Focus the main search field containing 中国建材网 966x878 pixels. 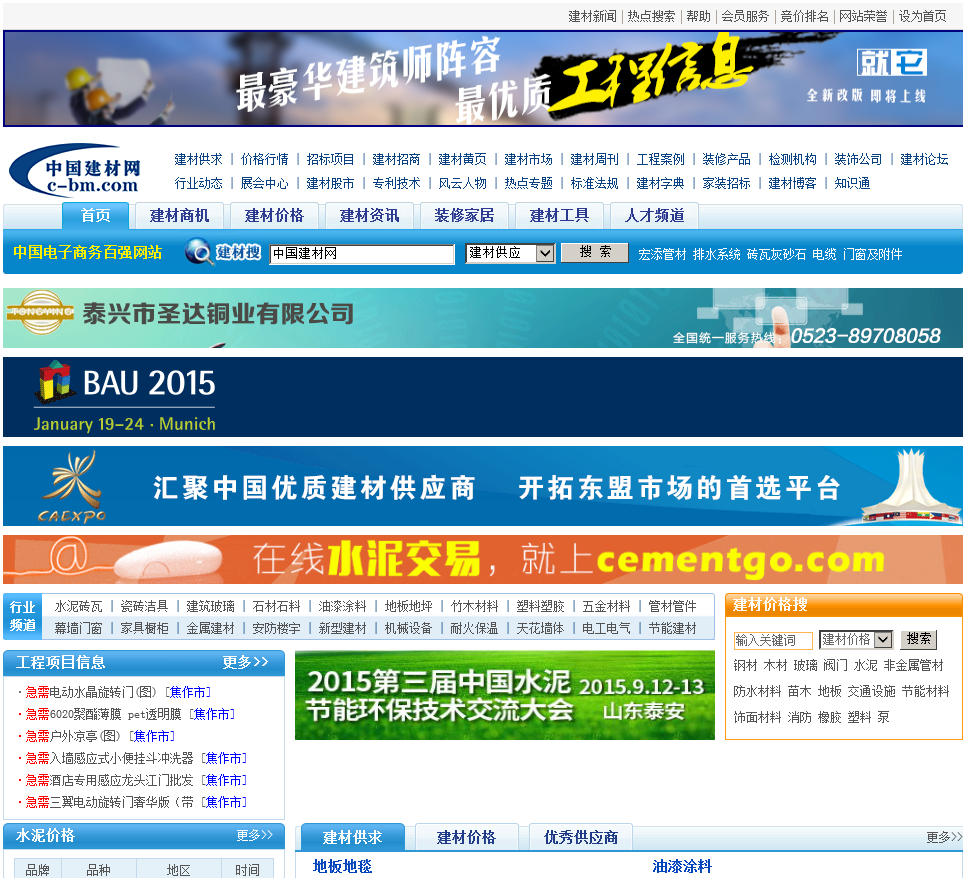point(362,253)
